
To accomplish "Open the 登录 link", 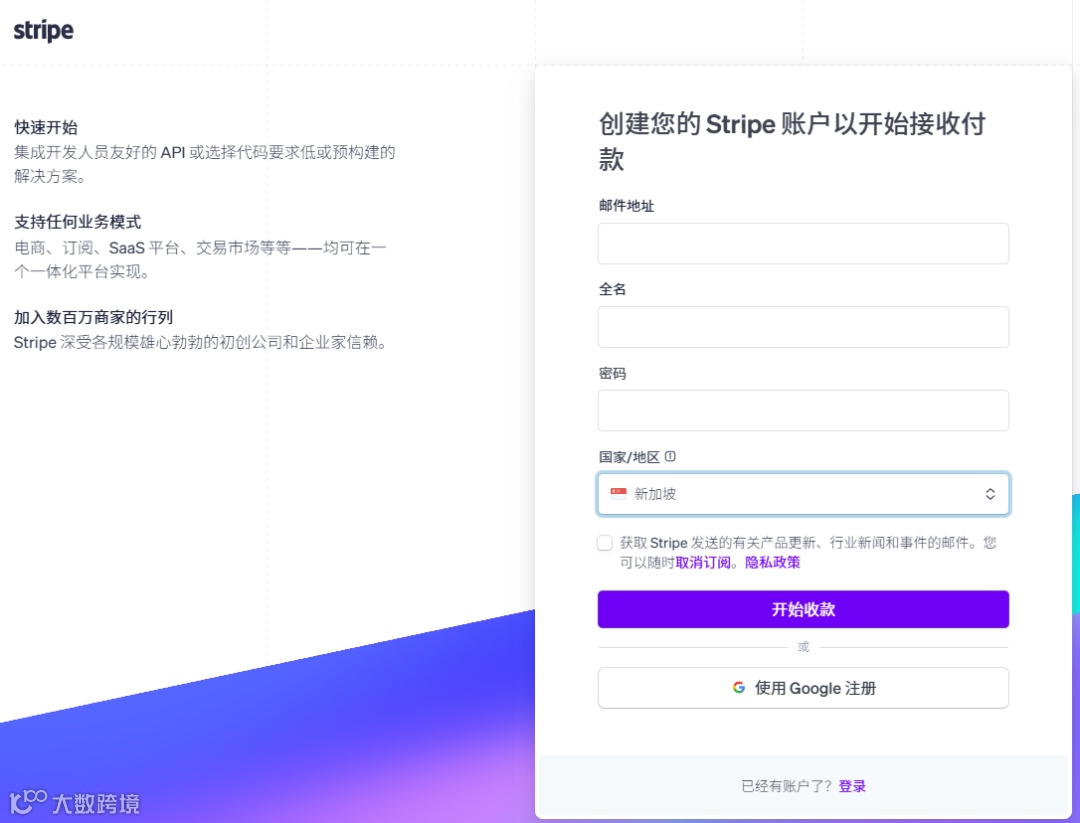I will click(x=852, y=786).
